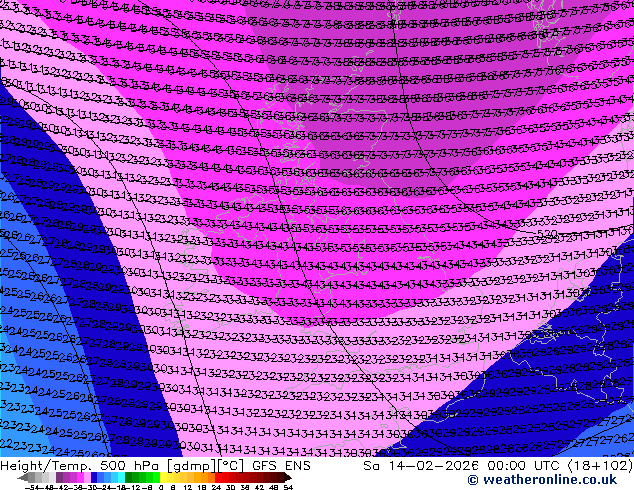Click the yellow swatch in temperature legend
Screen dimensions: 634x490
tap(163, 477)
